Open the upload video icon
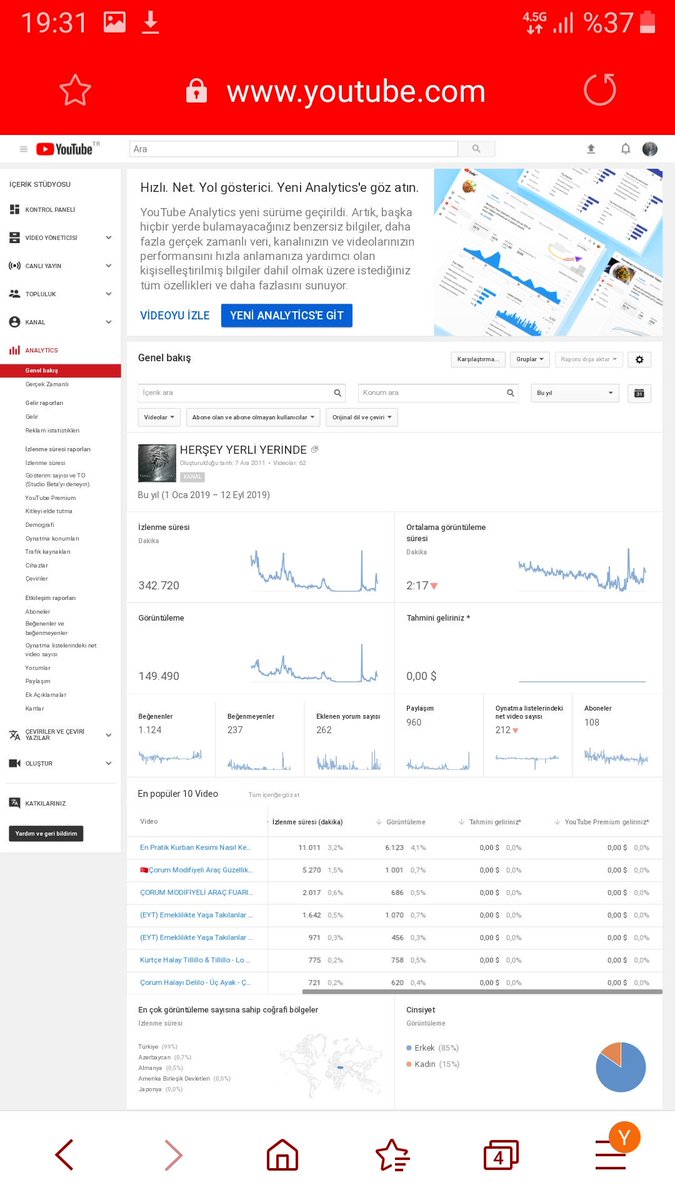This screenshot has width=675, height=1200. 591,149
